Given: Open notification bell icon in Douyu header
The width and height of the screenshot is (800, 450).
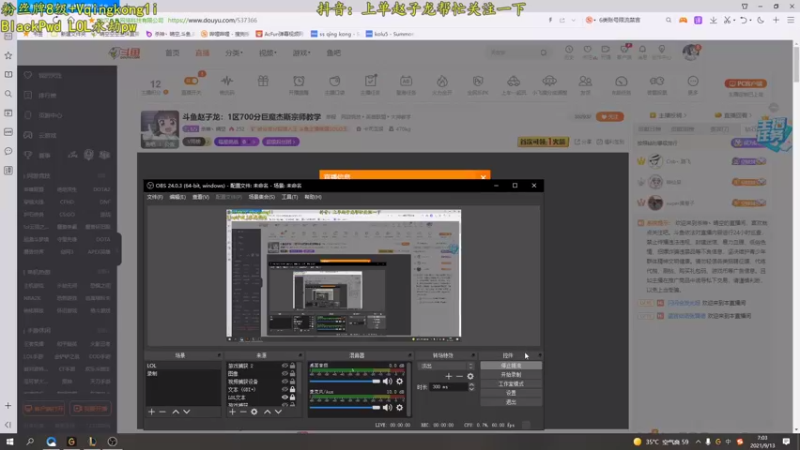Looking at the screenshot, I should (642, 49).
